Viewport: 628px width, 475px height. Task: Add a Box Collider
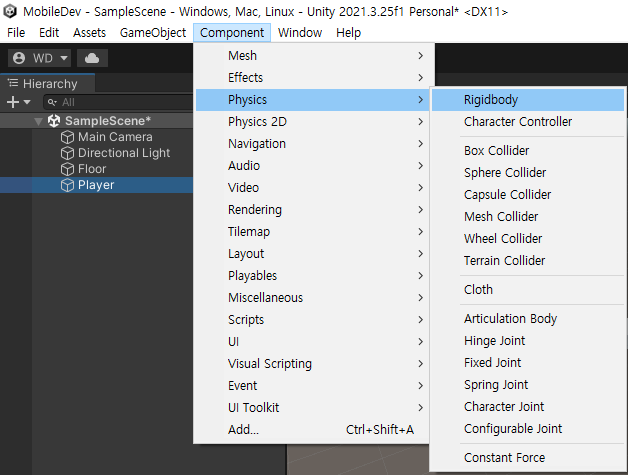528,151
